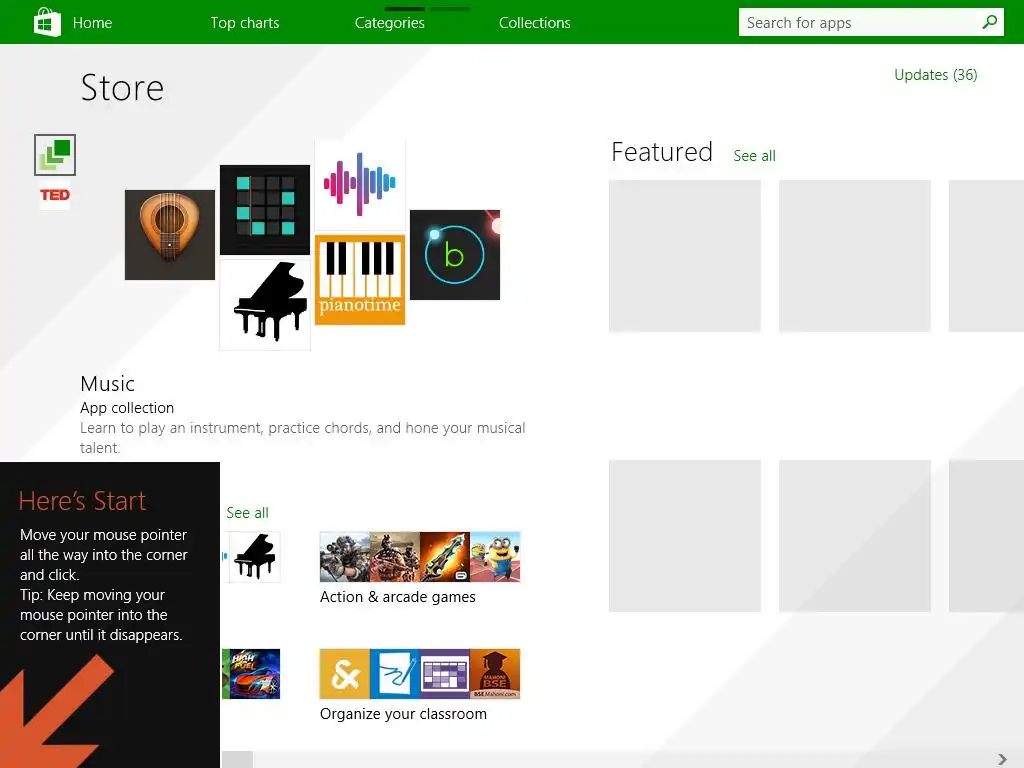The height and width of the screenshot is (768, 1024).
Task: Open the Music collection title
Action: (108, 383)
